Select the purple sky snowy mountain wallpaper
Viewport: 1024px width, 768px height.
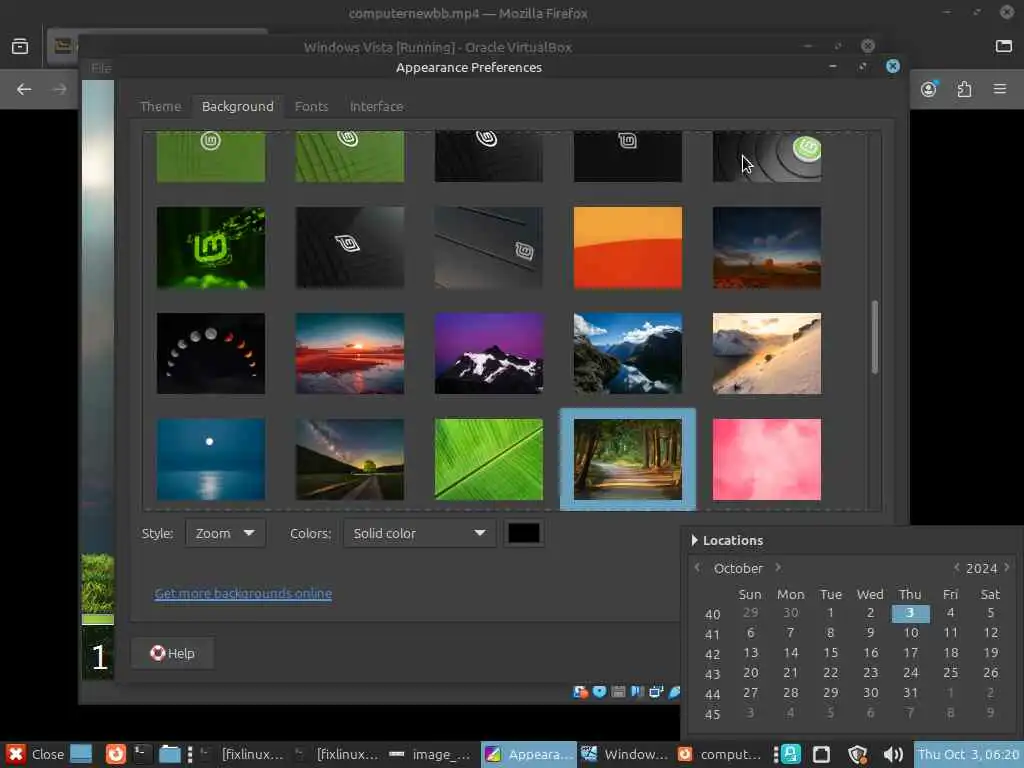(488, 353)
